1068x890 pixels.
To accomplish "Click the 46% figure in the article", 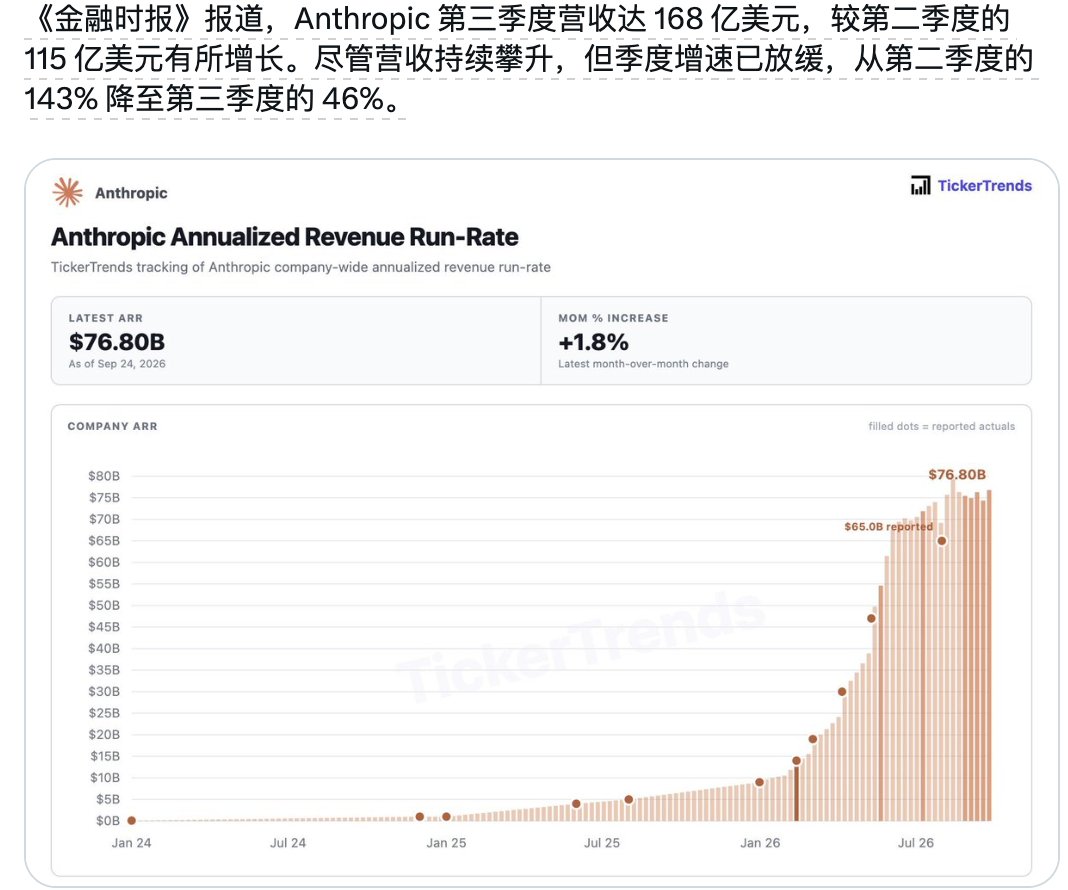I will (x=353, y=99).
